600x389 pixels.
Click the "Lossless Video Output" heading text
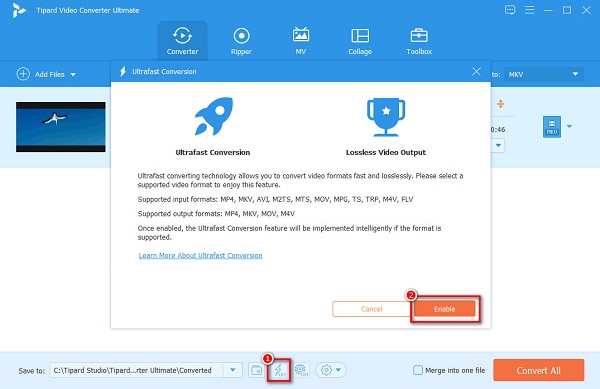386,152
